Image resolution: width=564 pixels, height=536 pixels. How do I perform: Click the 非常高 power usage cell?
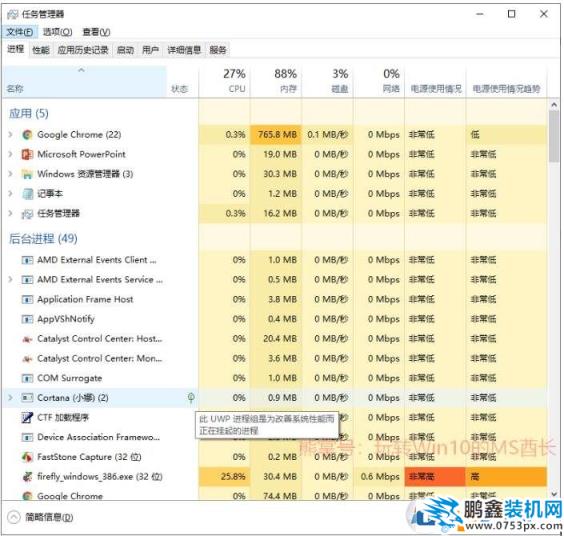pyautogui.click(x=435, y=477)
